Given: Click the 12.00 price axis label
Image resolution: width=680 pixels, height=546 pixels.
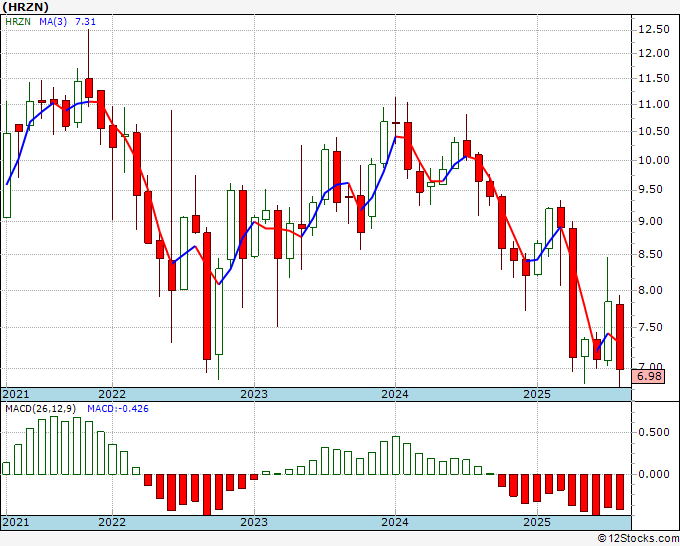Looking at the screenshot, I should [x=654, y=53].
